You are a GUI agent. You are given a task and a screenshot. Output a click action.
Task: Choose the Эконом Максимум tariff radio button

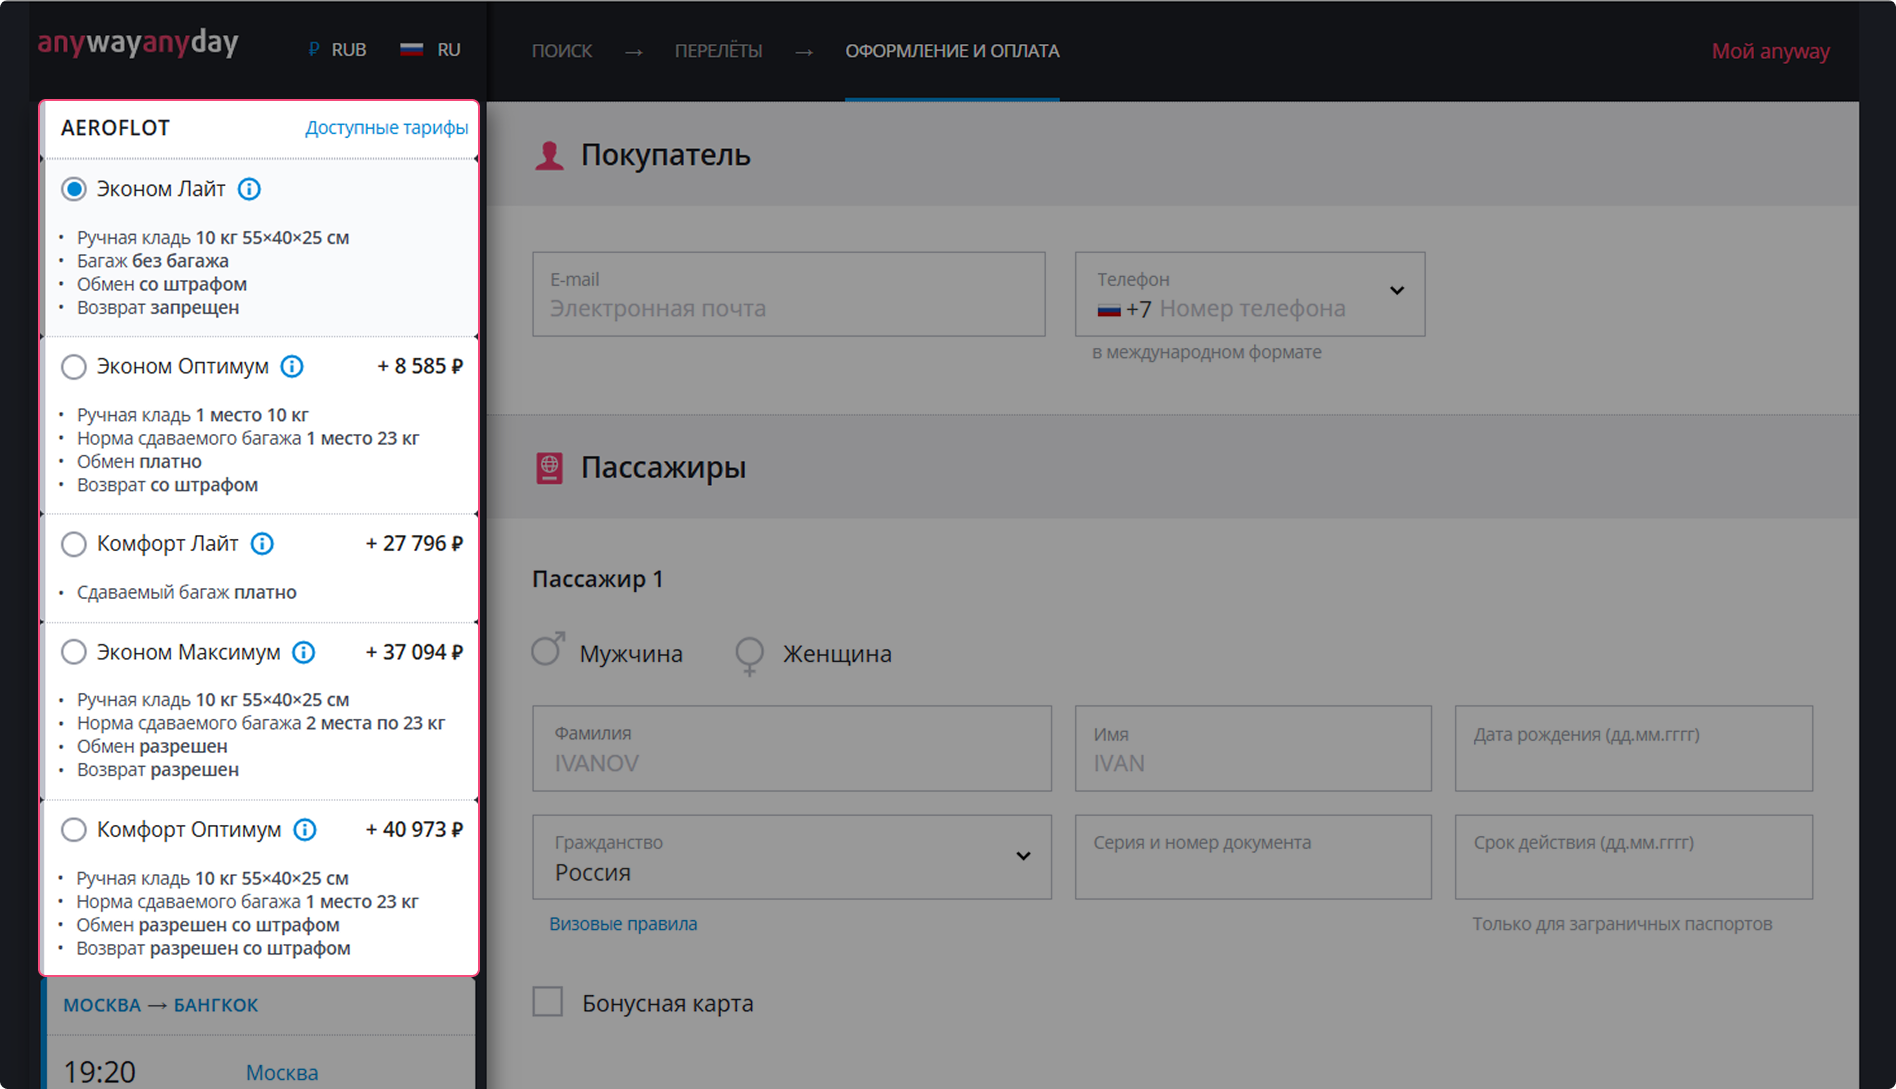74,653
